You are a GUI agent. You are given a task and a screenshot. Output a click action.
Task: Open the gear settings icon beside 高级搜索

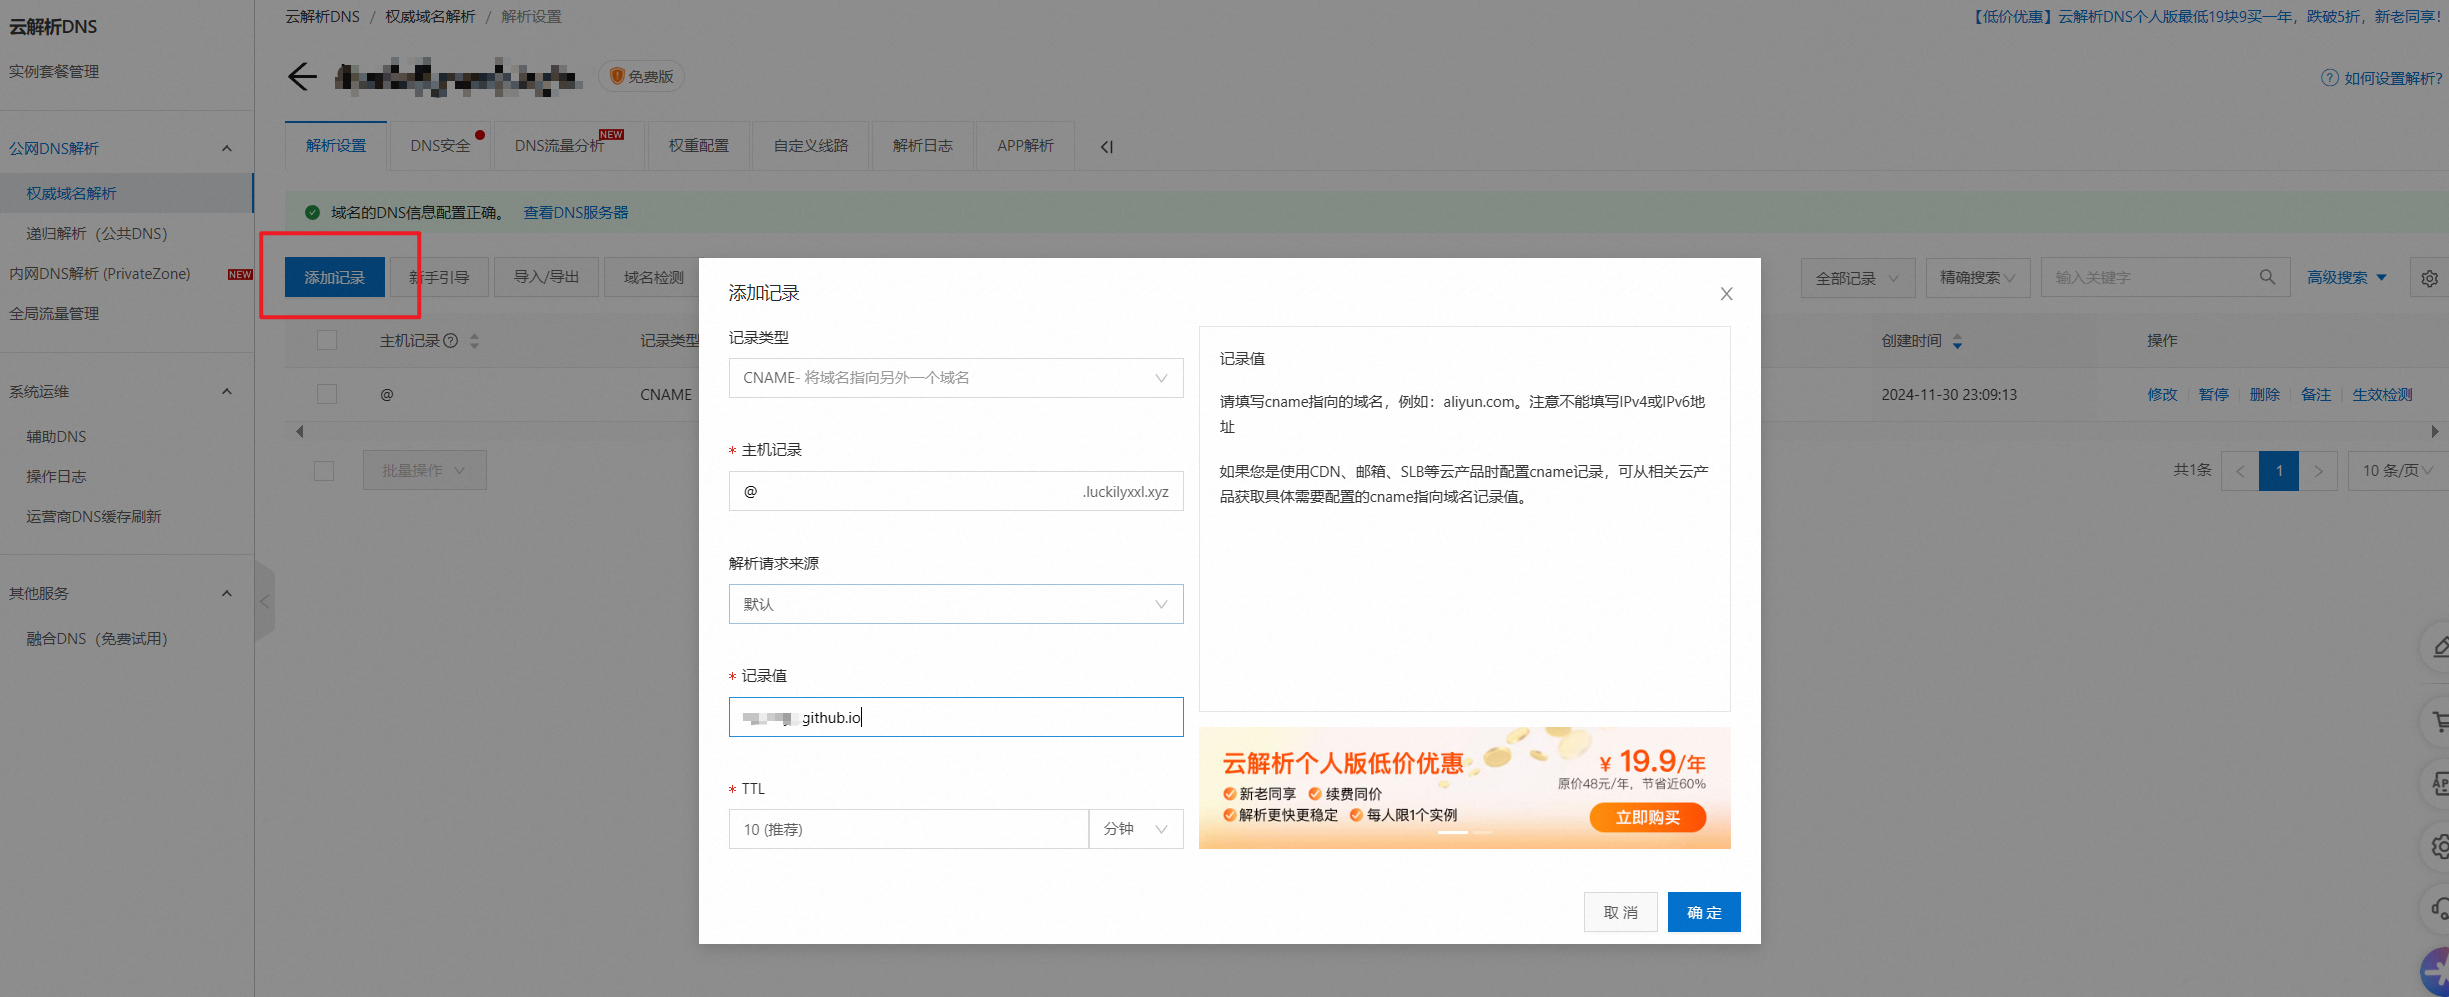(x=2430, y=278)
